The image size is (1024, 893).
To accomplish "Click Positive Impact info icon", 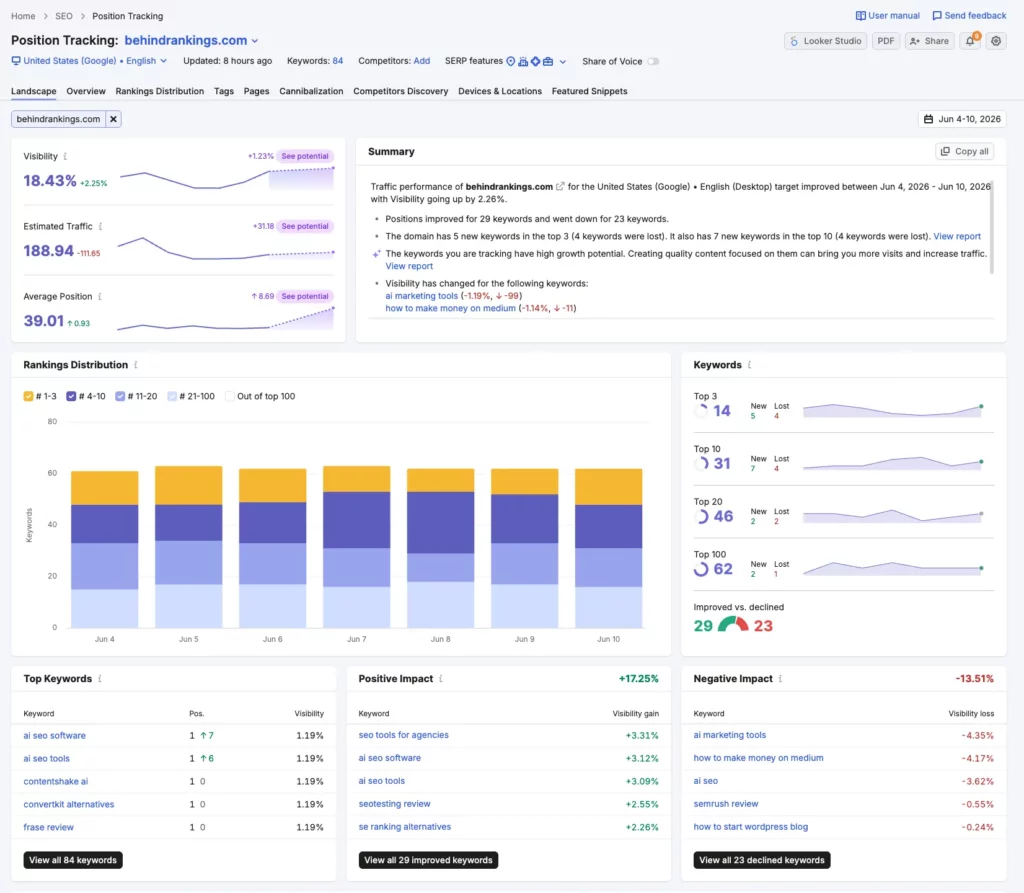I will [x=441, y=679].
